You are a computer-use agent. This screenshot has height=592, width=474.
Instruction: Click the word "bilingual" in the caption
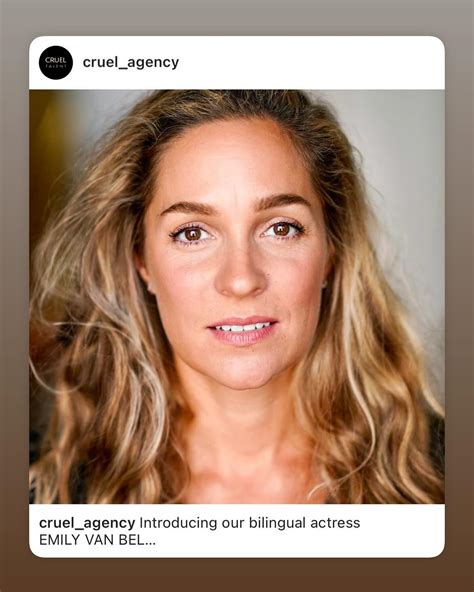point(277,523)
